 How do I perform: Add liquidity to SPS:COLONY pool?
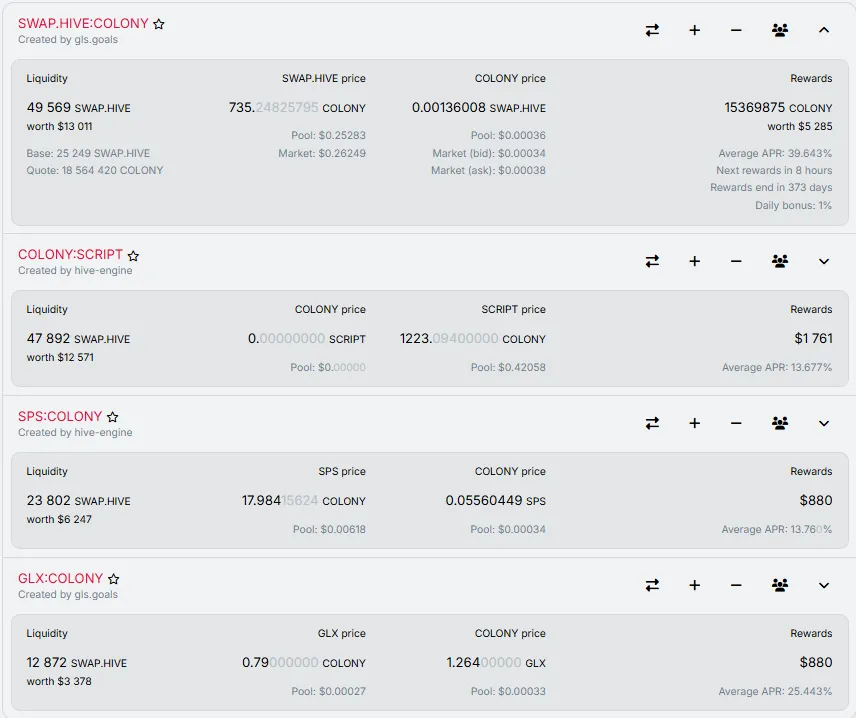click(x=694, y=423)
